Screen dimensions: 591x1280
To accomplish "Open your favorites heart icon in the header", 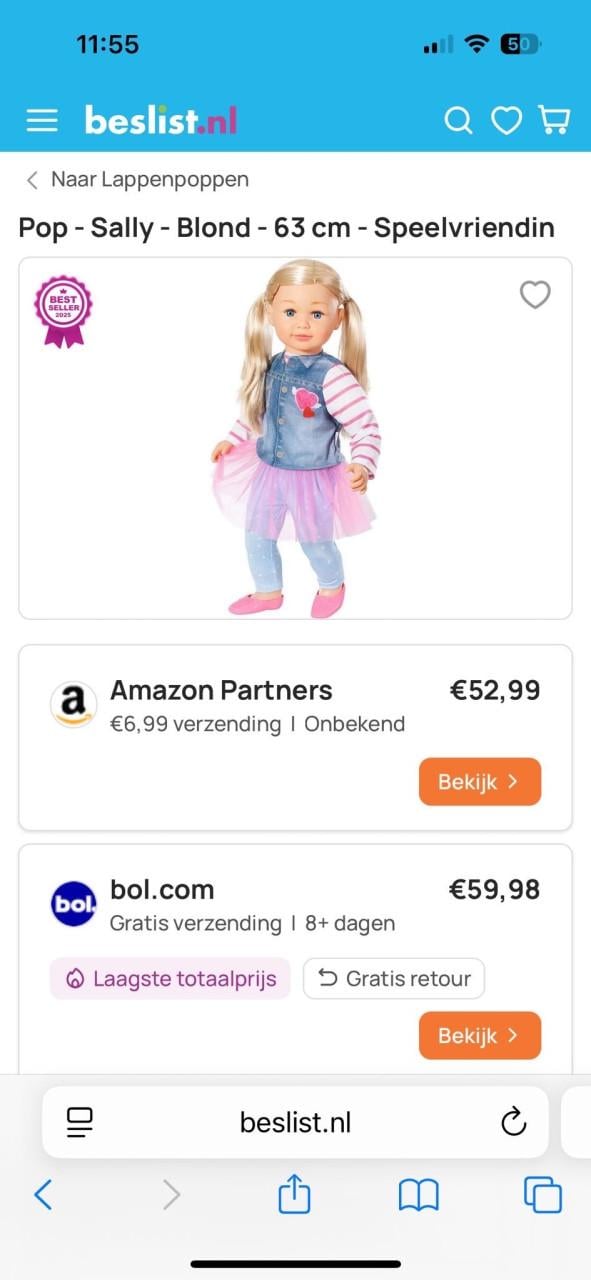I will coord(507,120).
